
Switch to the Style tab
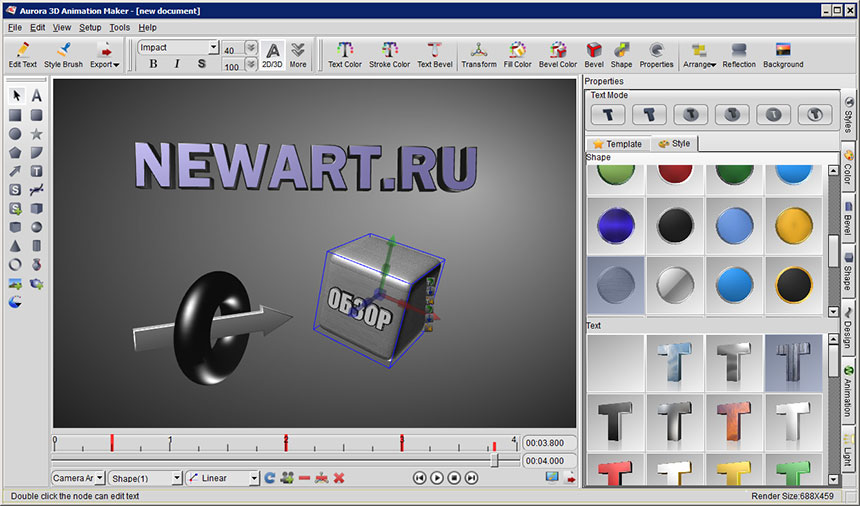click(675, 143)
